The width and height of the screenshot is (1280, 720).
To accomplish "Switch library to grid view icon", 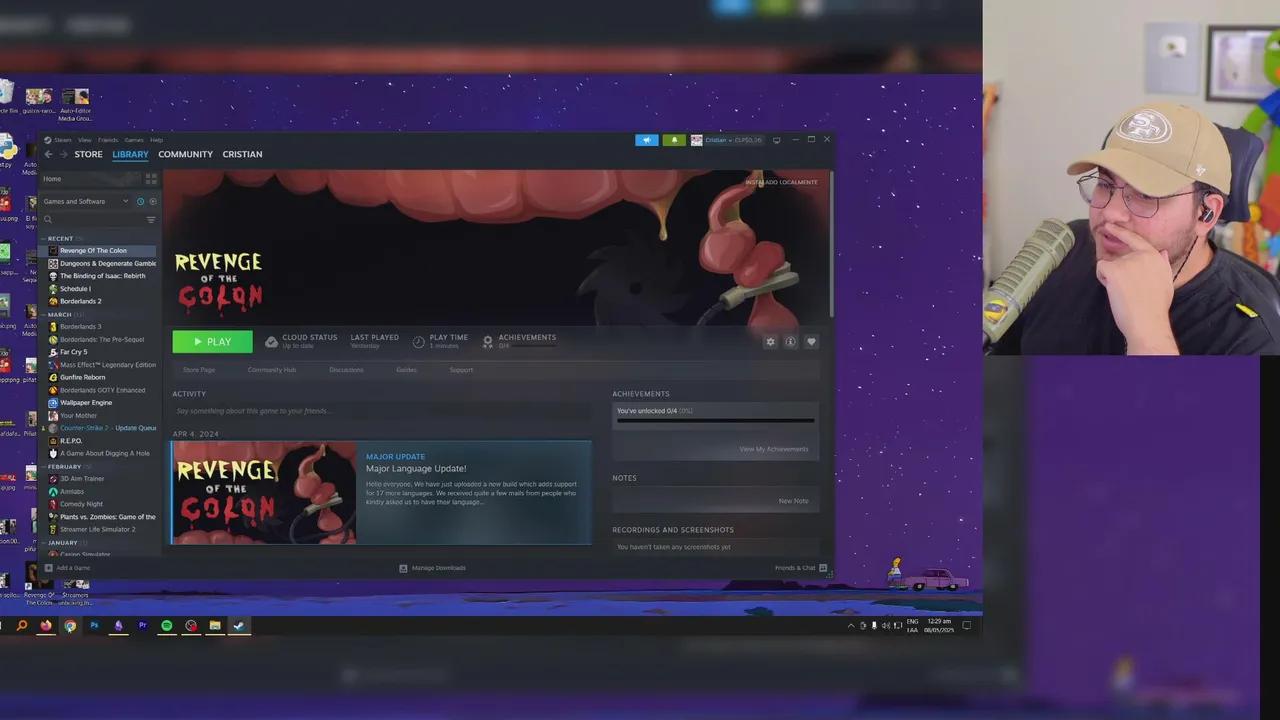I will point(151,179).
